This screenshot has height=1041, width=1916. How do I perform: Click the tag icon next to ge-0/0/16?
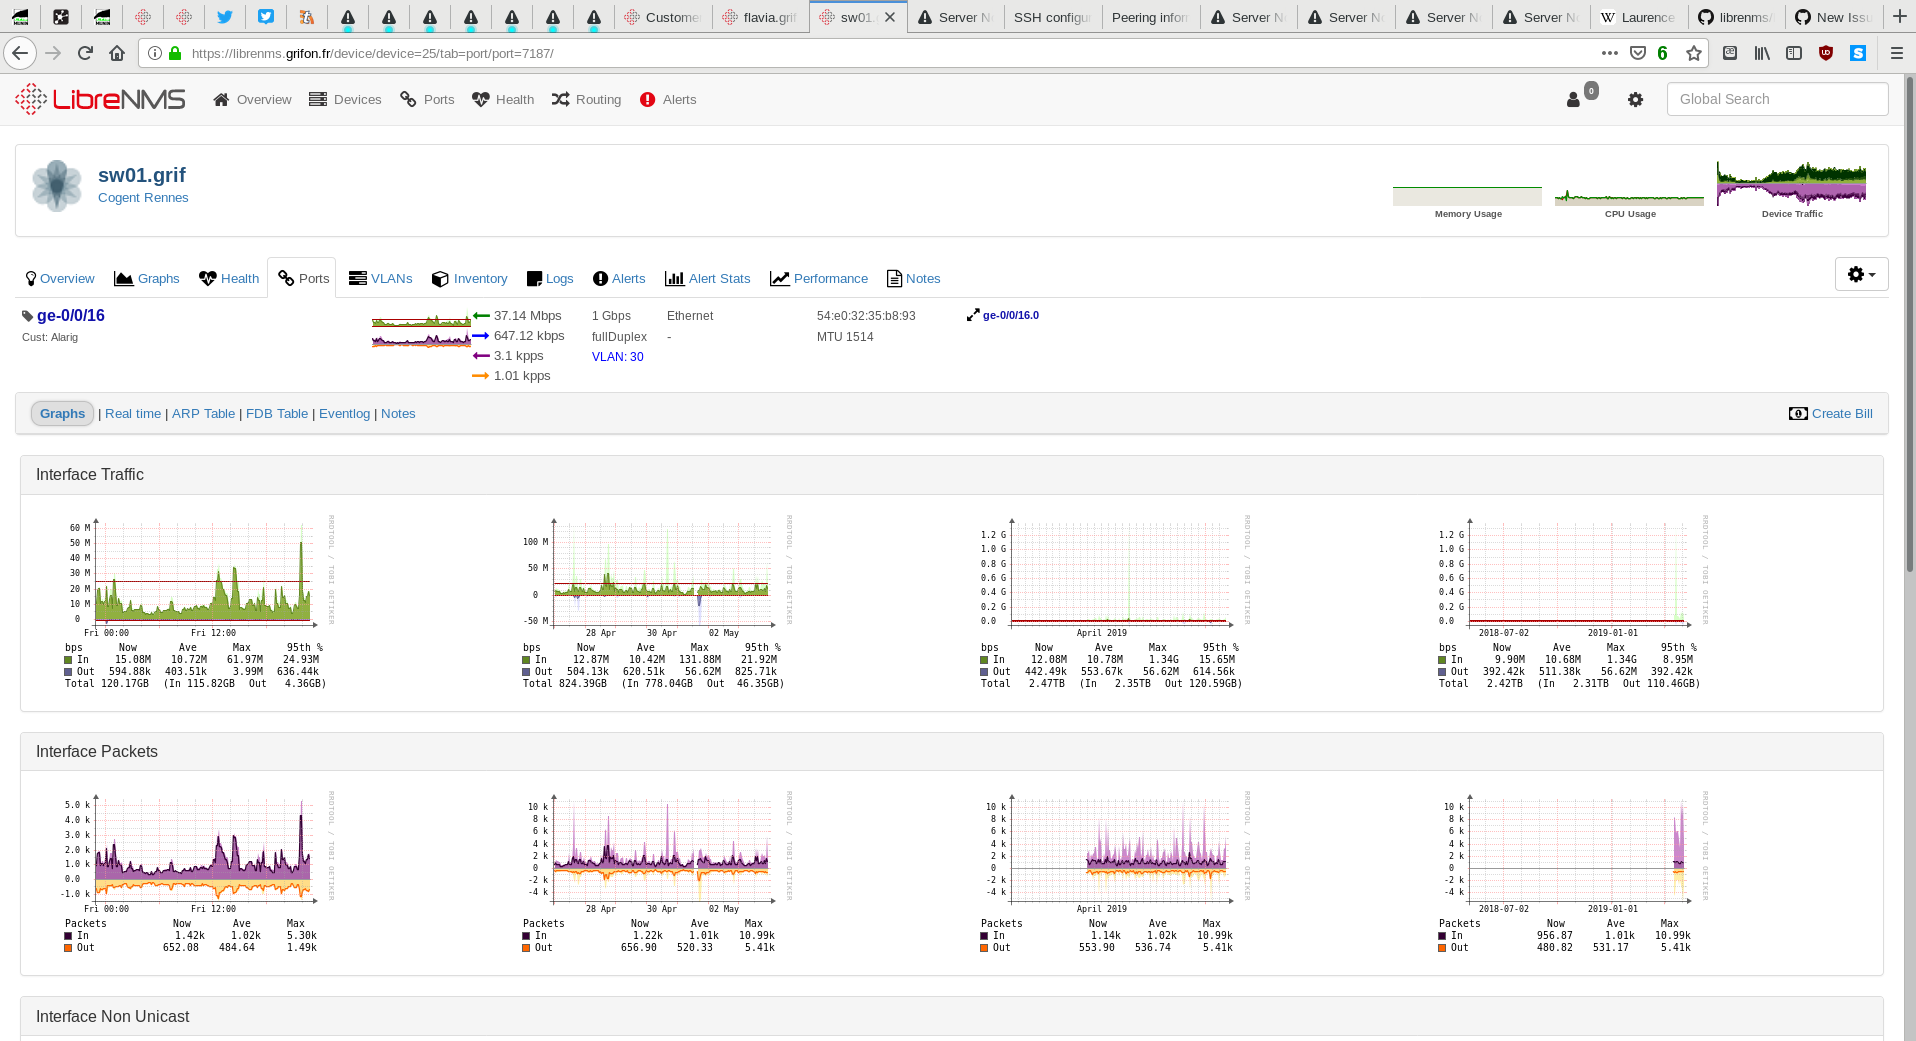(x=28, y=315)
